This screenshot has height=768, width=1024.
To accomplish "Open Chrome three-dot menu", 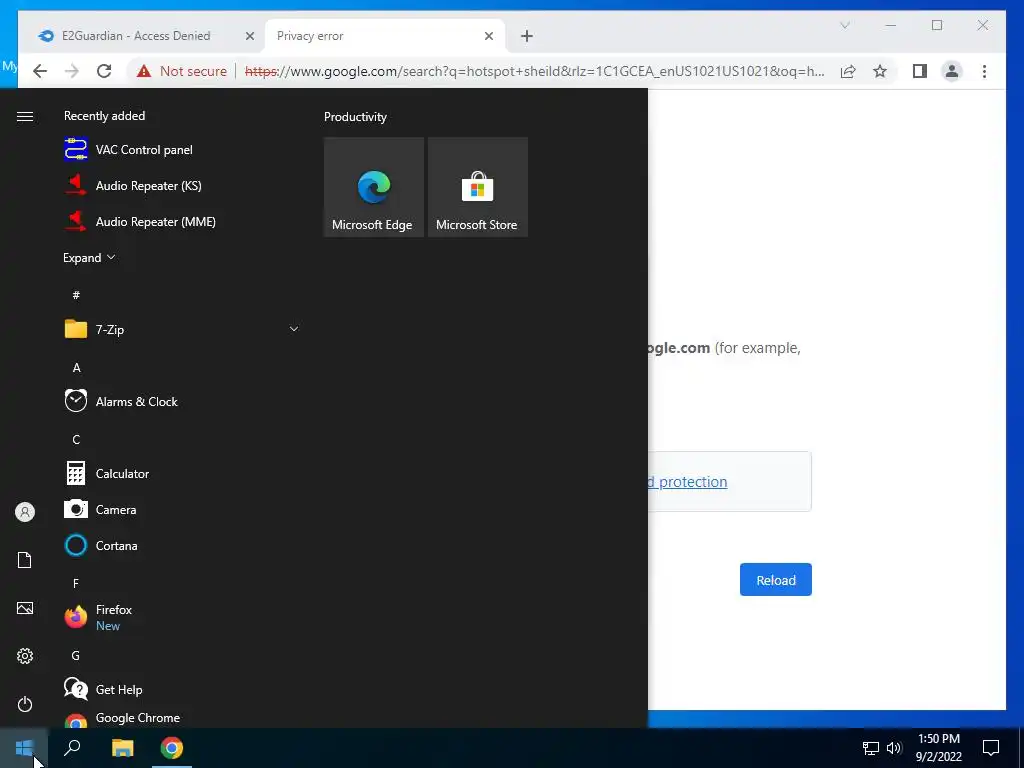I will click(984, 71).
